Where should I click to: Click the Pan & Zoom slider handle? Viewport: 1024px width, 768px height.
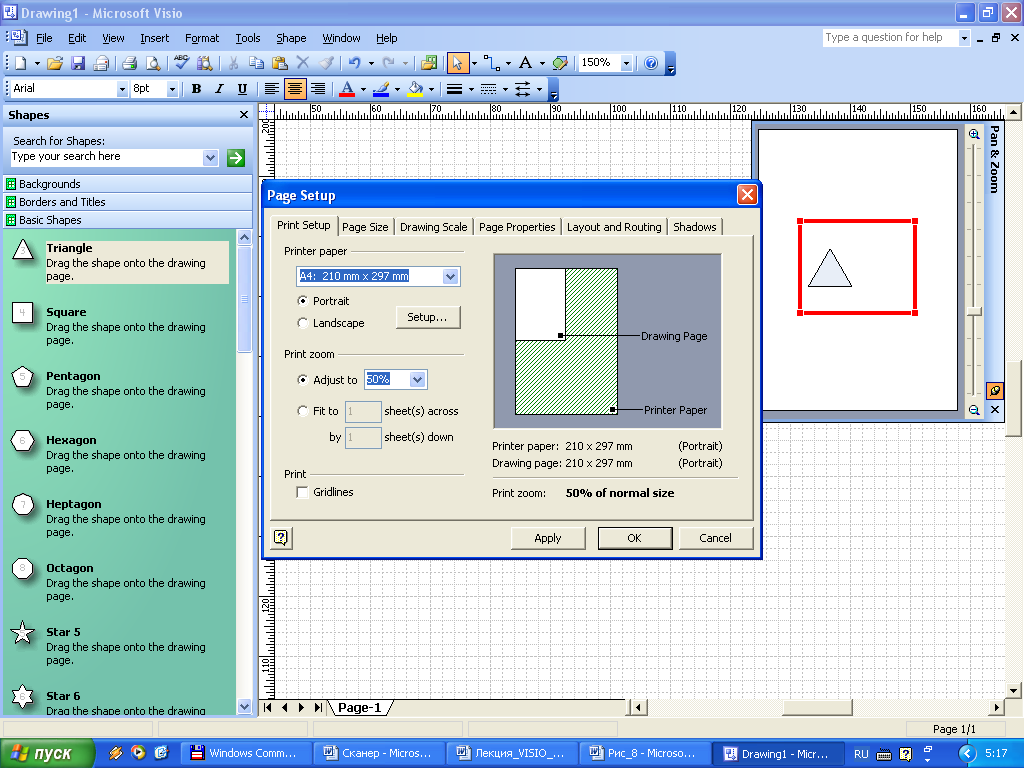coord(974,312)
